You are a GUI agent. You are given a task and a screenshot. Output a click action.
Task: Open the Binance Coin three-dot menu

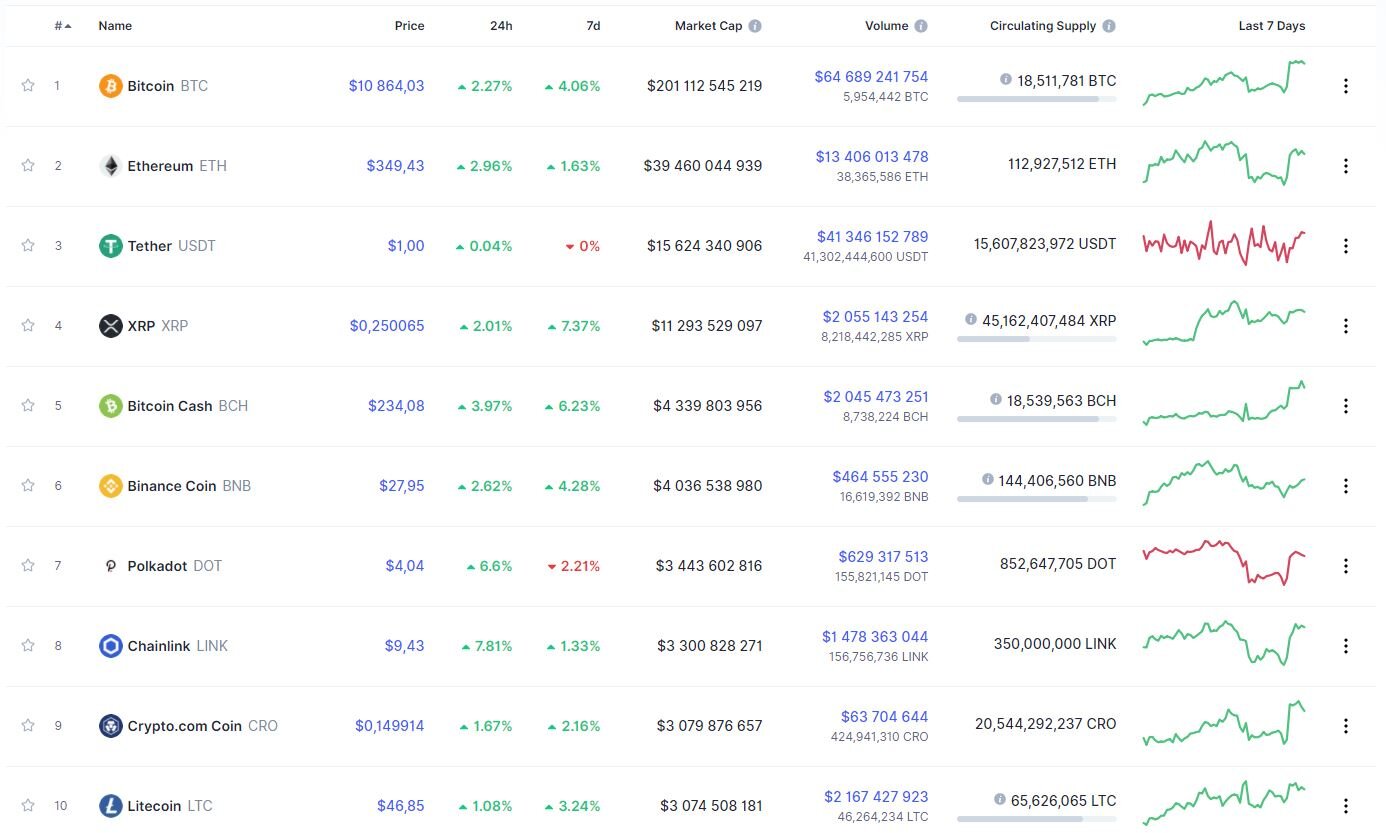tap(1345, 486)
